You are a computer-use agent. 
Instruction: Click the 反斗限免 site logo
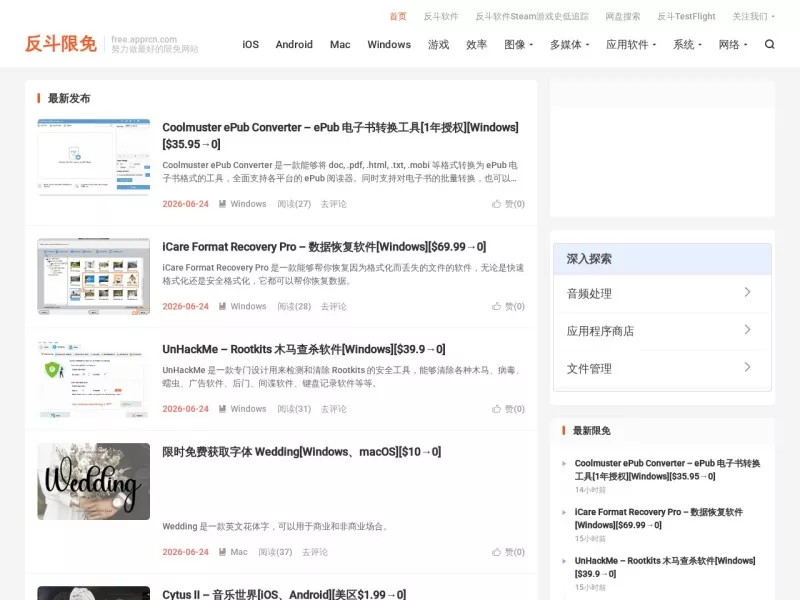(x=61, y=44)
